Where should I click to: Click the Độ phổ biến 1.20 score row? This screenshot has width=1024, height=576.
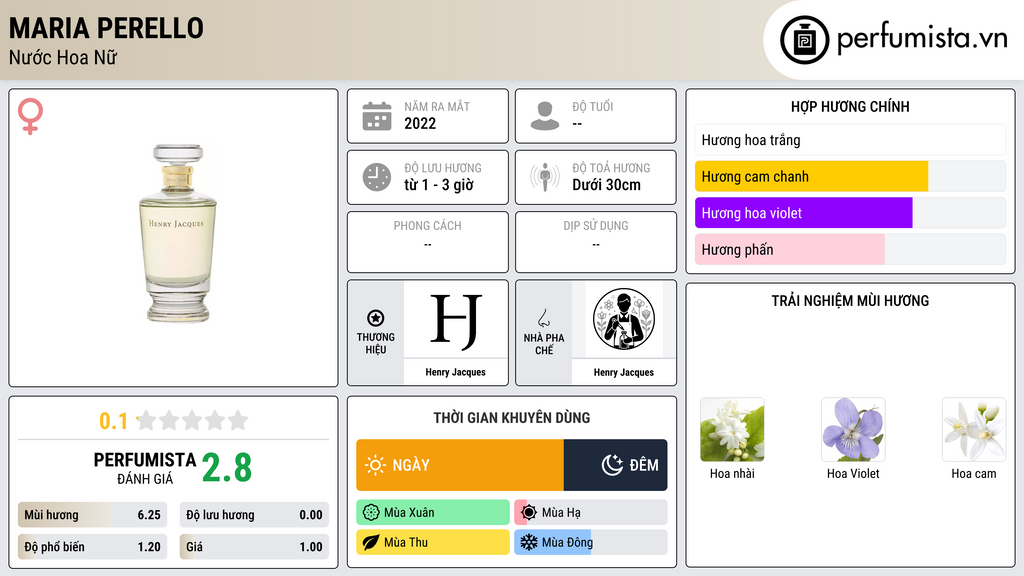(x=92, y=547)
